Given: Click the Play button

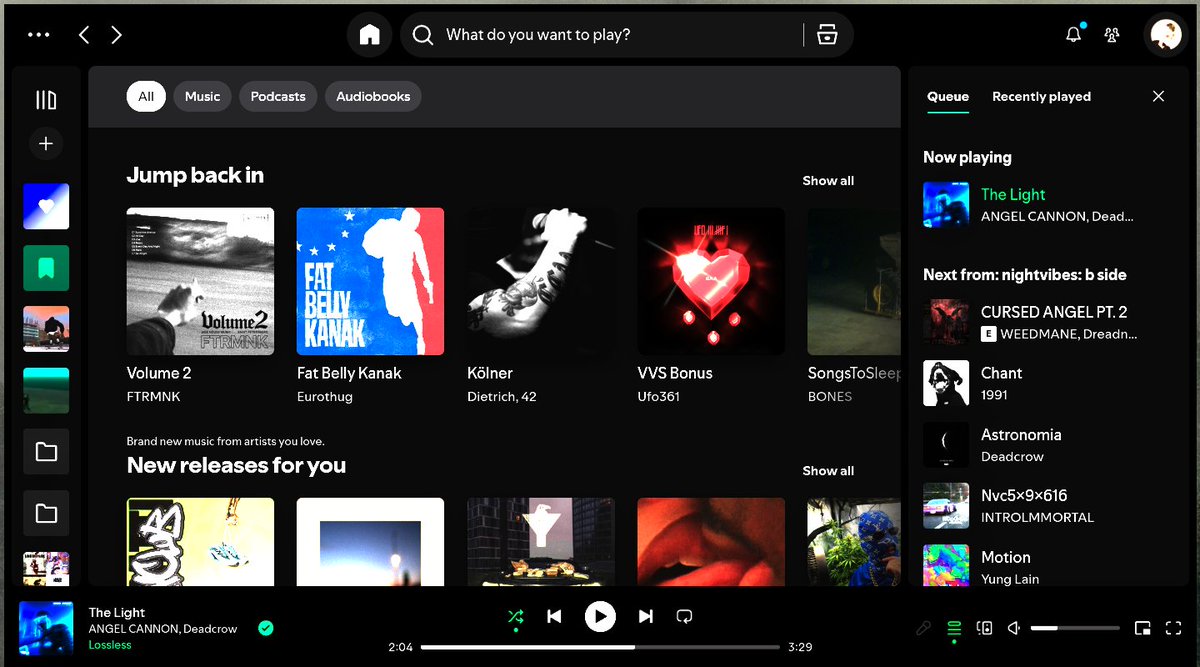Looking at the screenshot, I should point(600,617).
